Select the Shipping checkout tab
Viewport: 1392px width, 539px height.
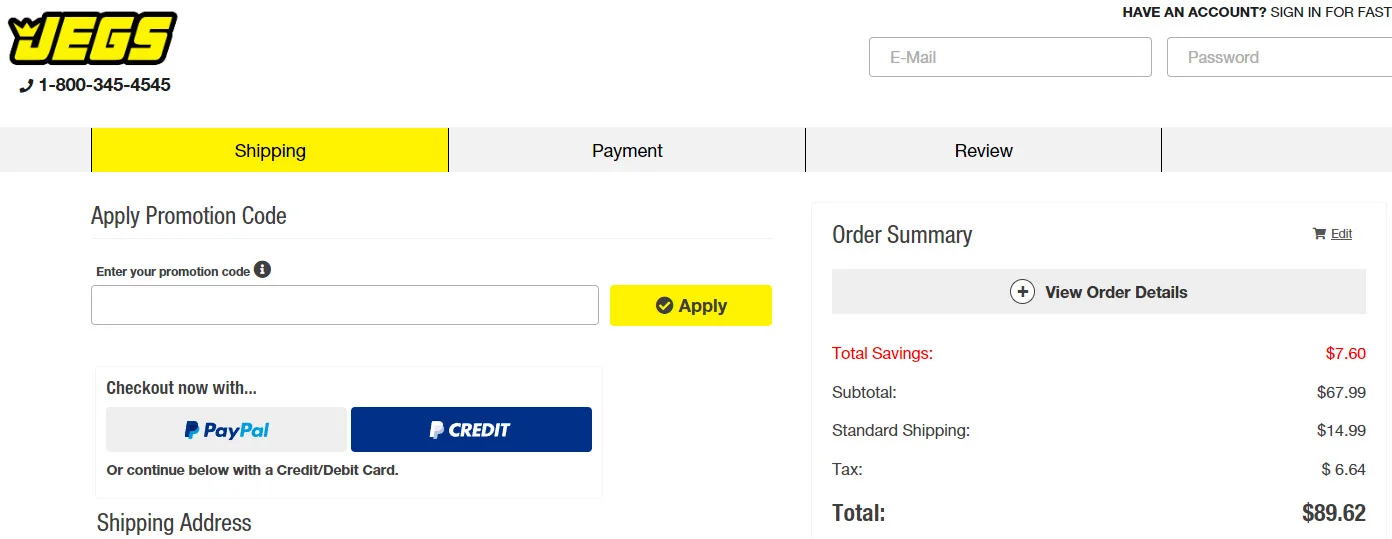coord(270,151)
